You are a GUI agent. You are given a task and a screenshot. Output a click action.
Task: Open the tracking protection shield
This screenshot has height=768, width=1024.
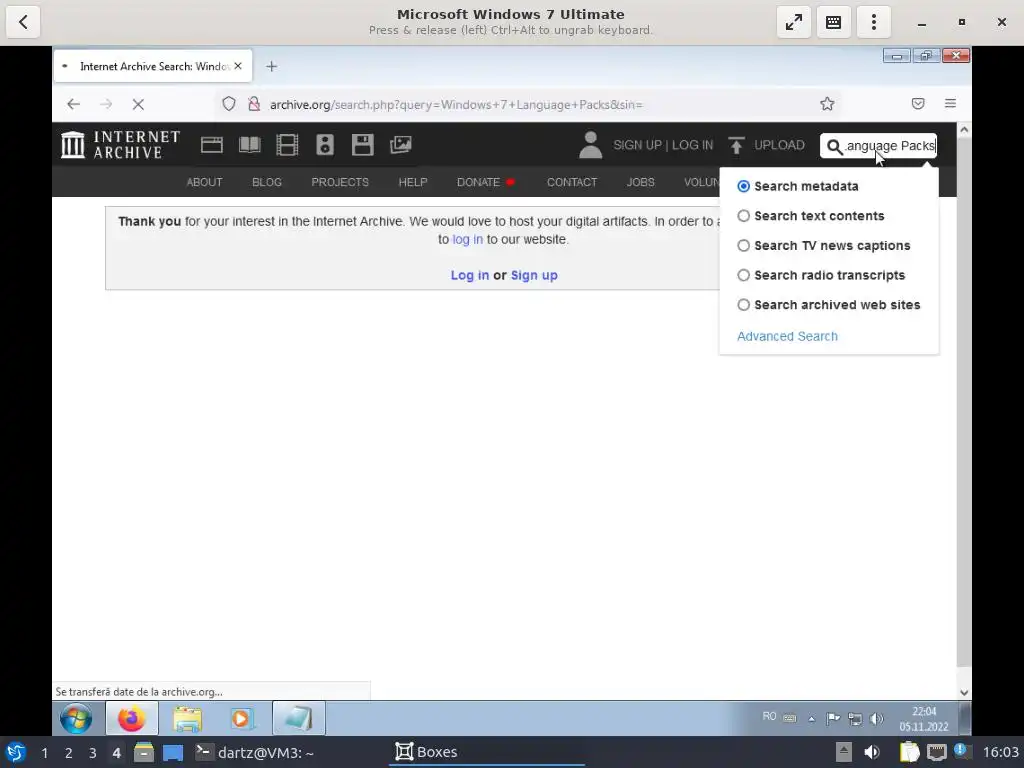coord(229,104)
